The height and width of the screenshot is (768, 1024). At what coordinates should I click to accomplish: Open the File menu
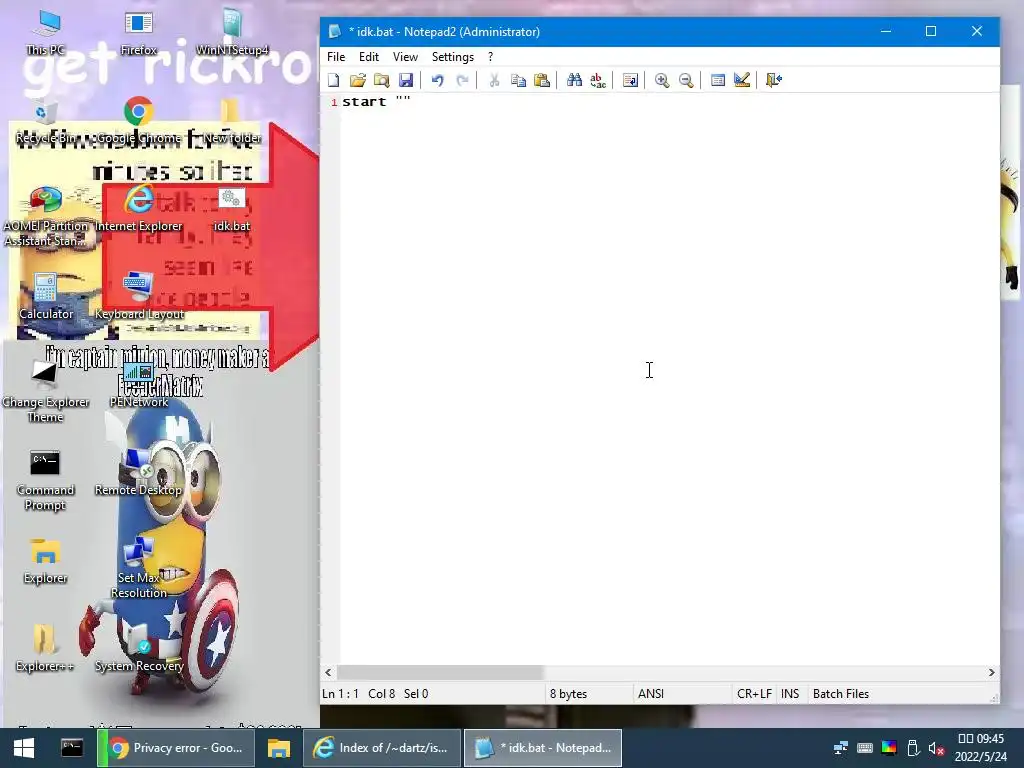(336, 57)
